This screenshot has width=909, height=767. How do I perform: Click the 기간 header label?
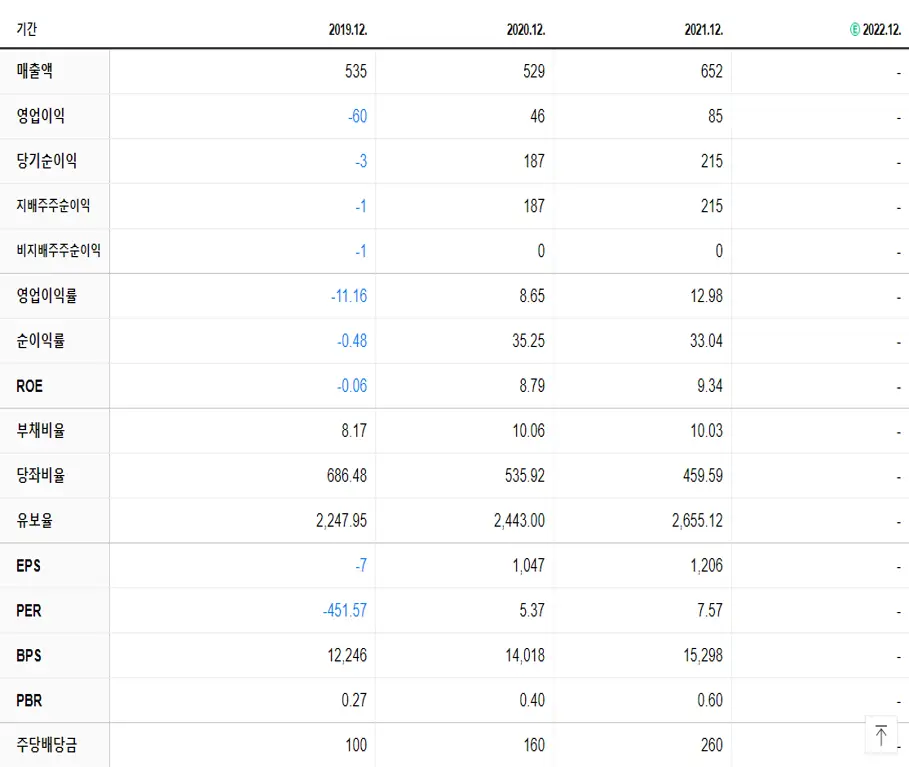[x=27, y=29]
